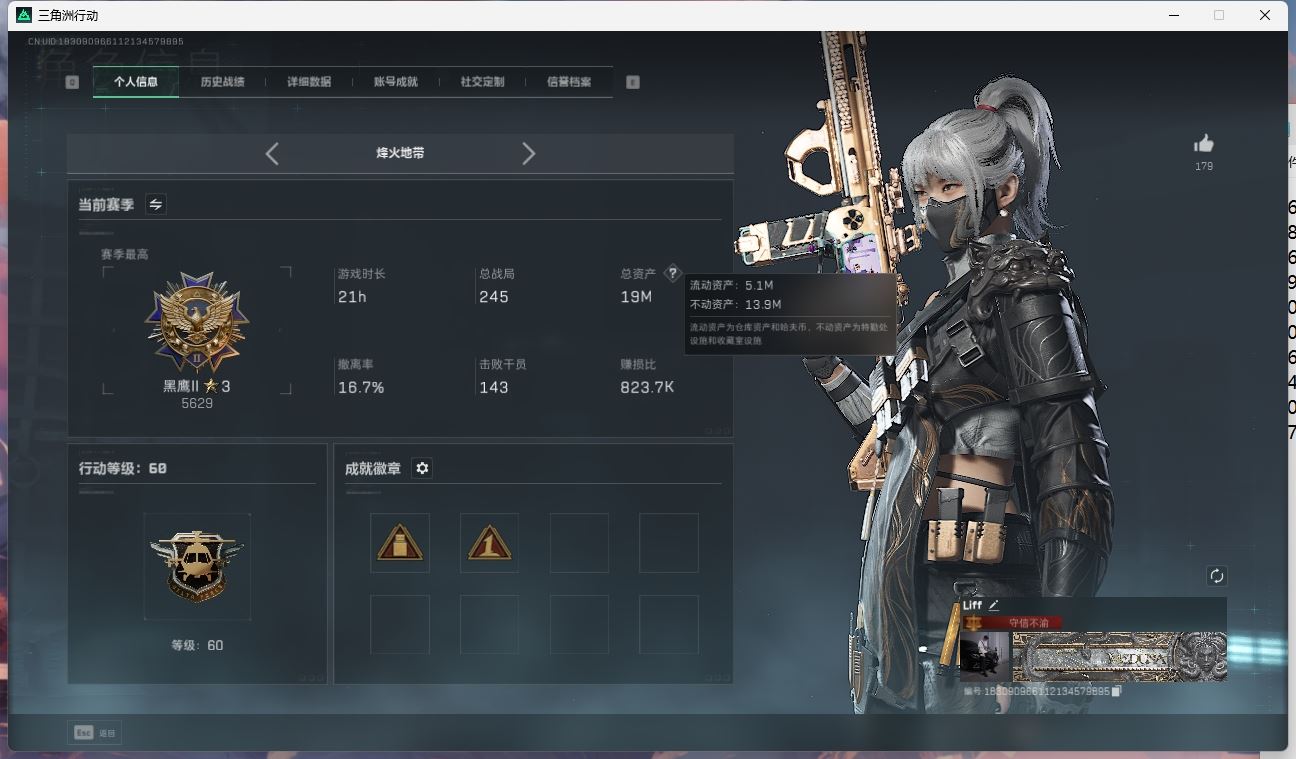Go to the 账号成就 tab
This screenshot has height=759, width=1296.
pyautogui.click(x=395, y=82)
